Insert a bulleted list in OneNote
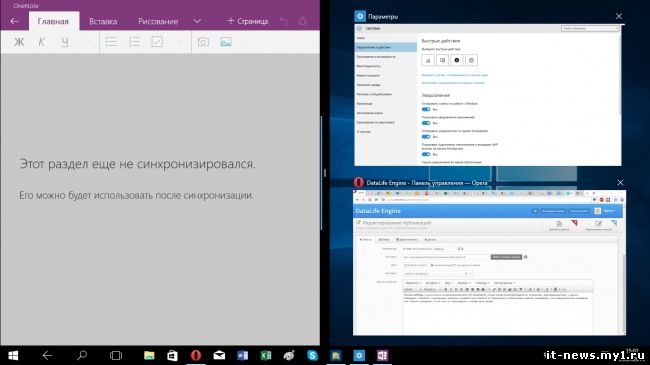 (x=111, y=42)
